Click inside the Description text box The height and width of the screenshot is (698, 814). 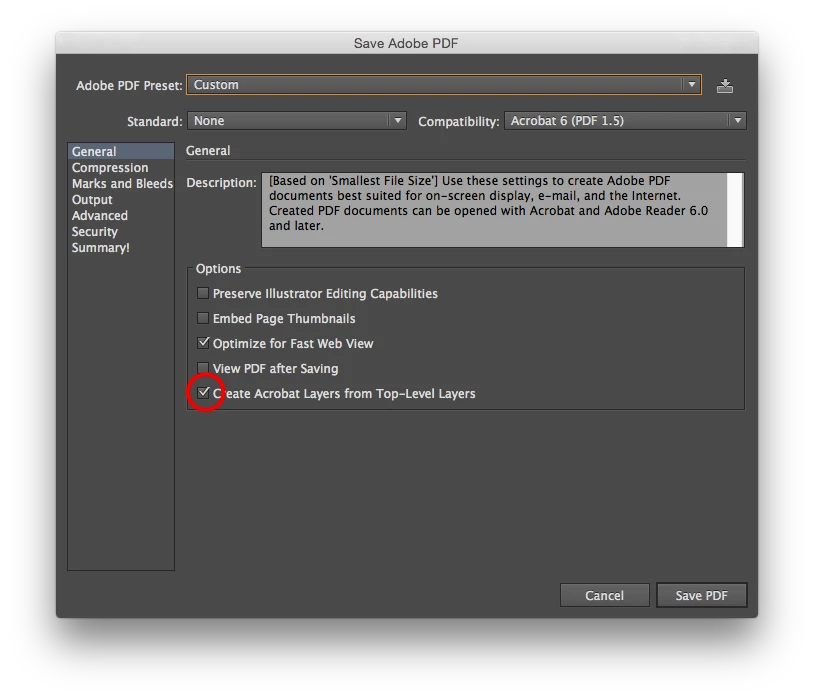tap(494, 210)
